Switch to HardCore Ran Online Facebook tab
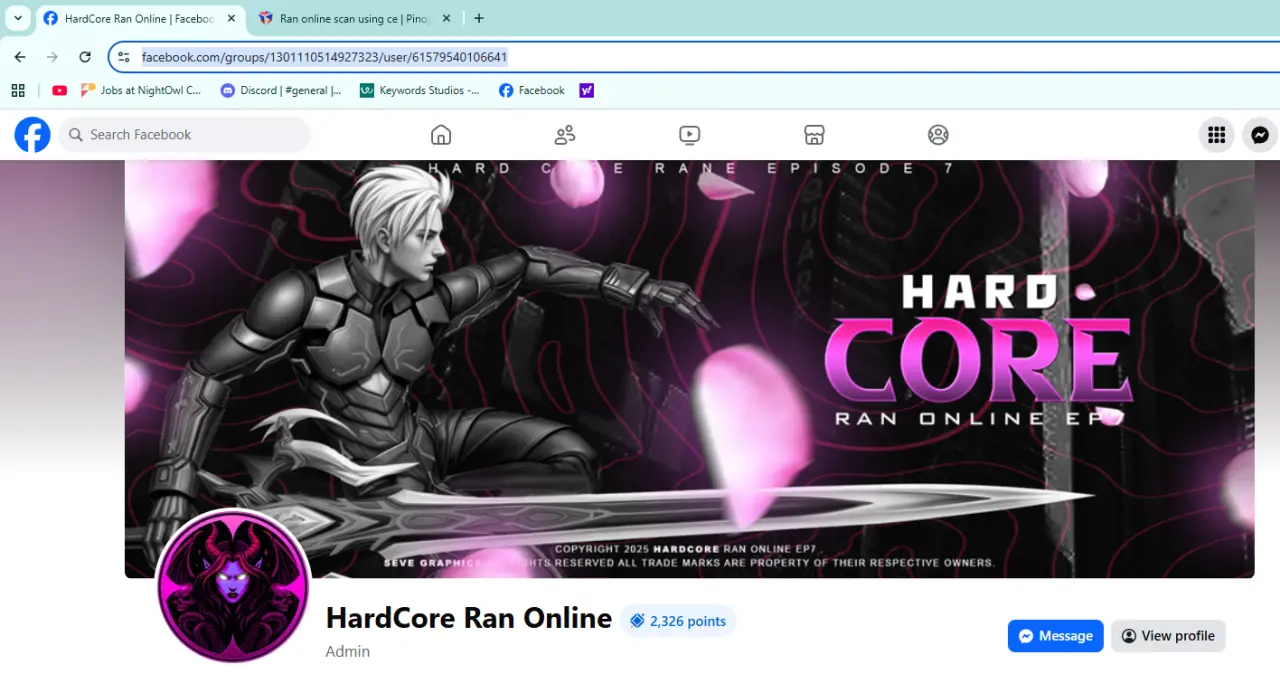 pyautogui.click(x=140, y=18)
